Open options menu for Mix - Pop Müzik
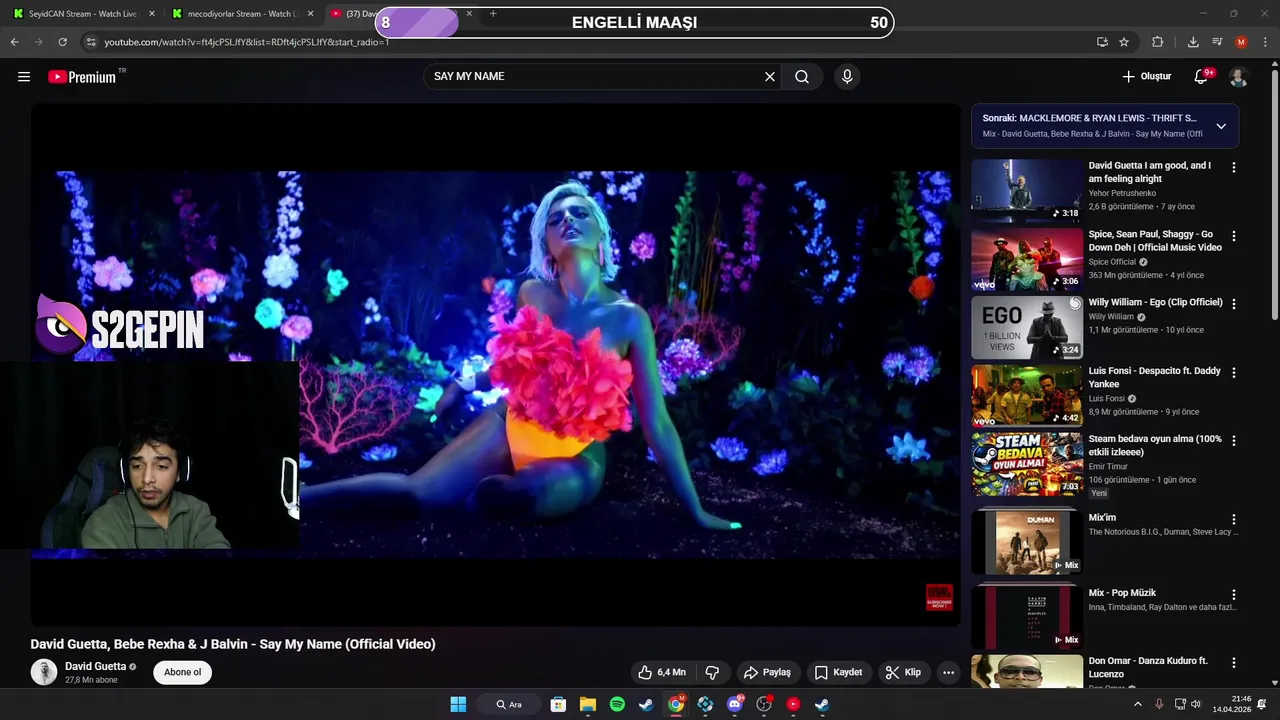1280x720 pixels. 1233,595
